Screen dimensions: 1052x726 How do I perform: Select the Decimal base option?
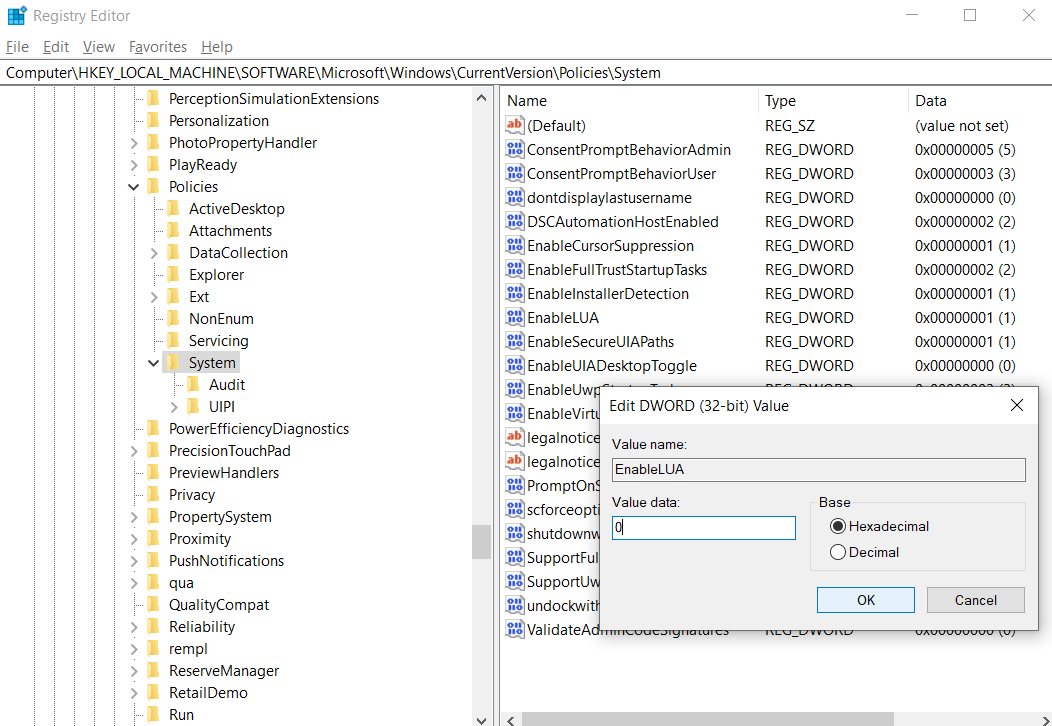837,552
